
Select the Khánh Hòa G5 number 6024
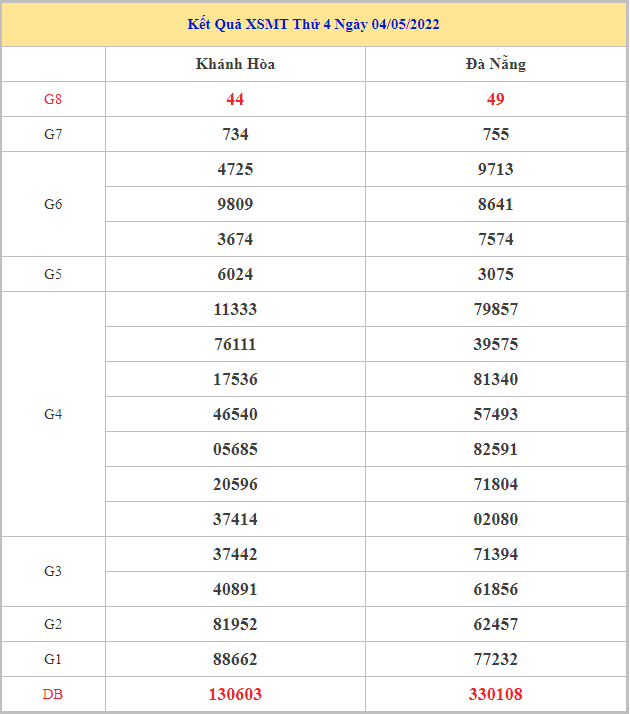click(235, 274)
